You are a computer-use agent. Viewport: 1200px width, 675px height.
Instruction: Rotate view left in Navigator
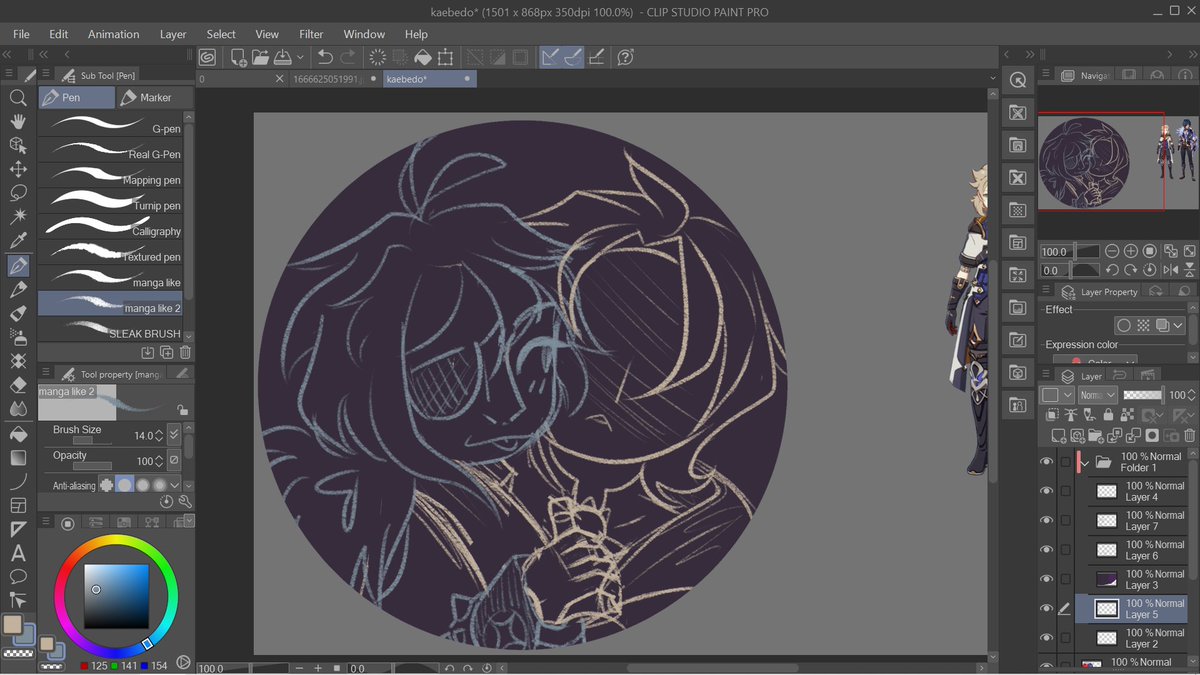click(x=1111, y=270)
